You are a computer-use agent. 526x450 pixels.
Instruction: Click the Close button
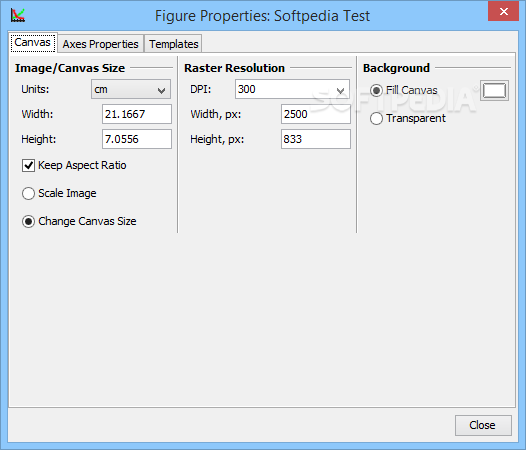483,425
